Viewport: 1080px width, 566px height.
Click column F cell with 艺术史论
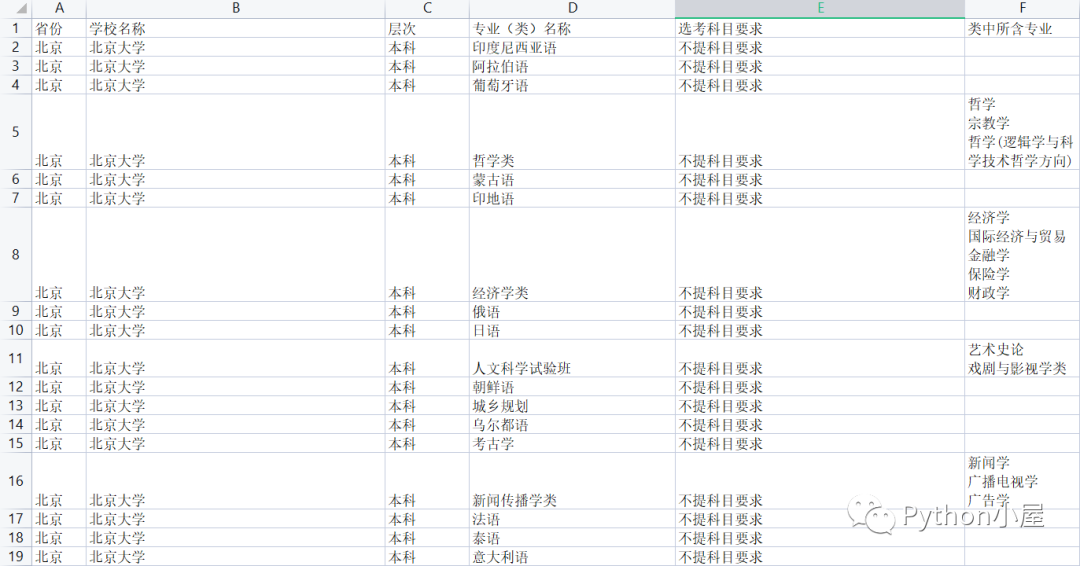[1022, 358]
